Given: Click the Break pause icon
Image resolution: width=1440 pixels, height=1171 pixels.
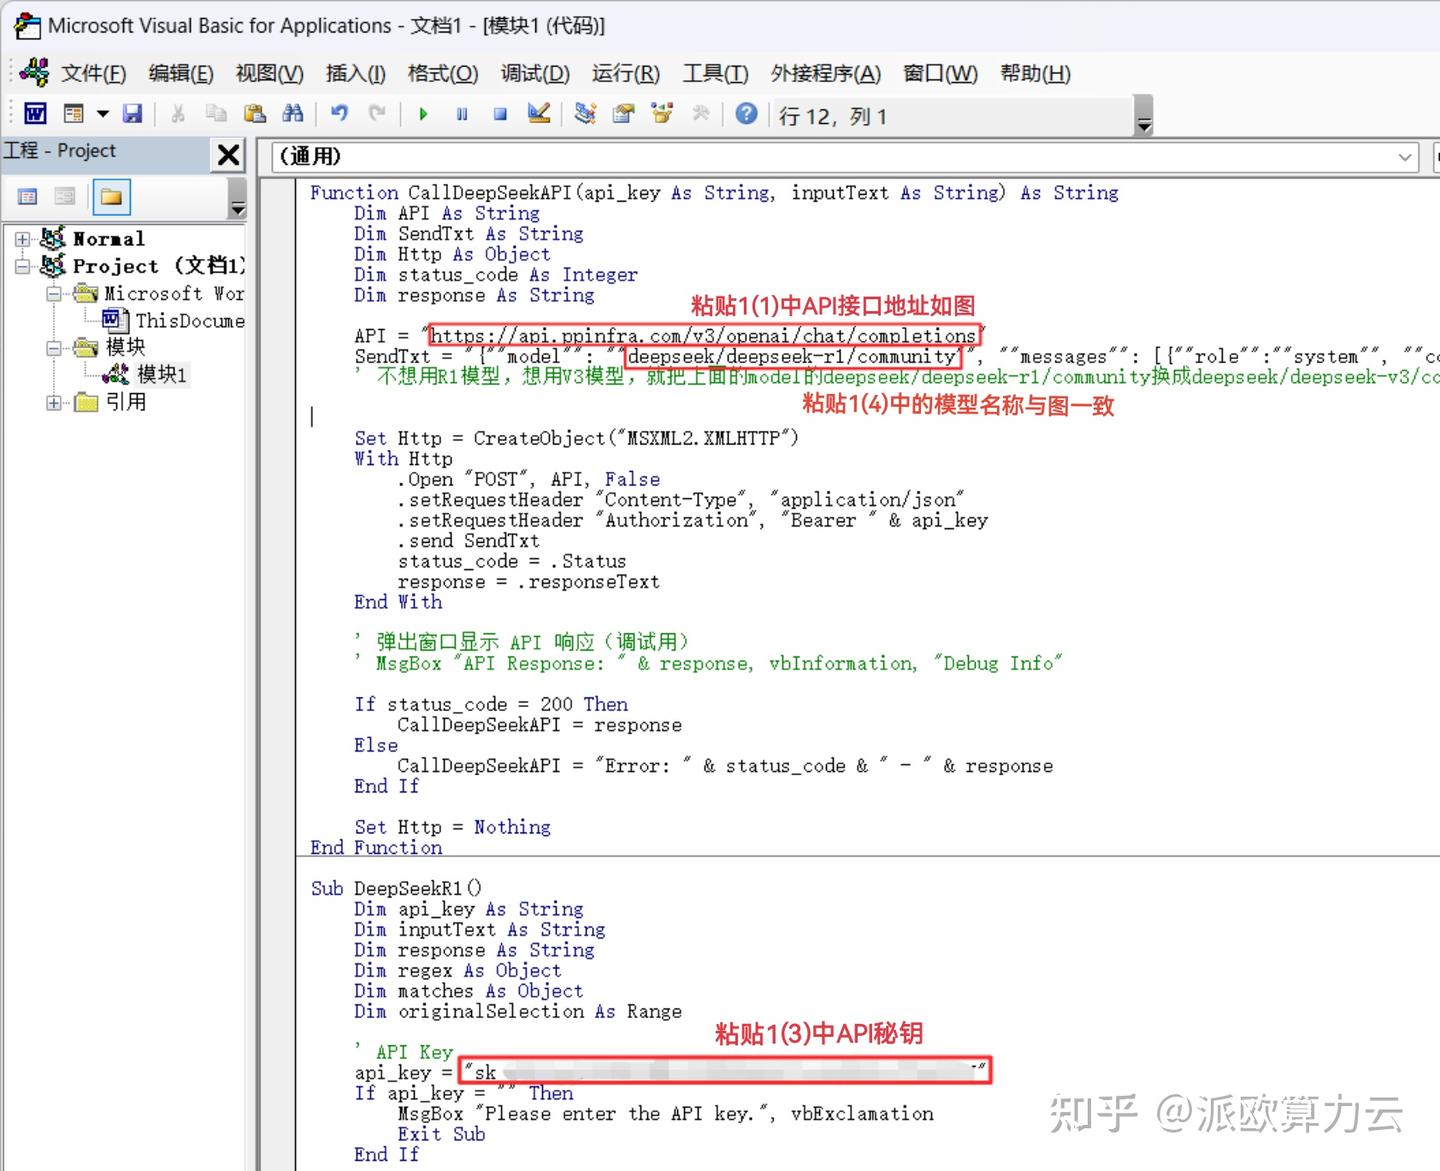Looking at the screenshot, I should coord(462,114).
